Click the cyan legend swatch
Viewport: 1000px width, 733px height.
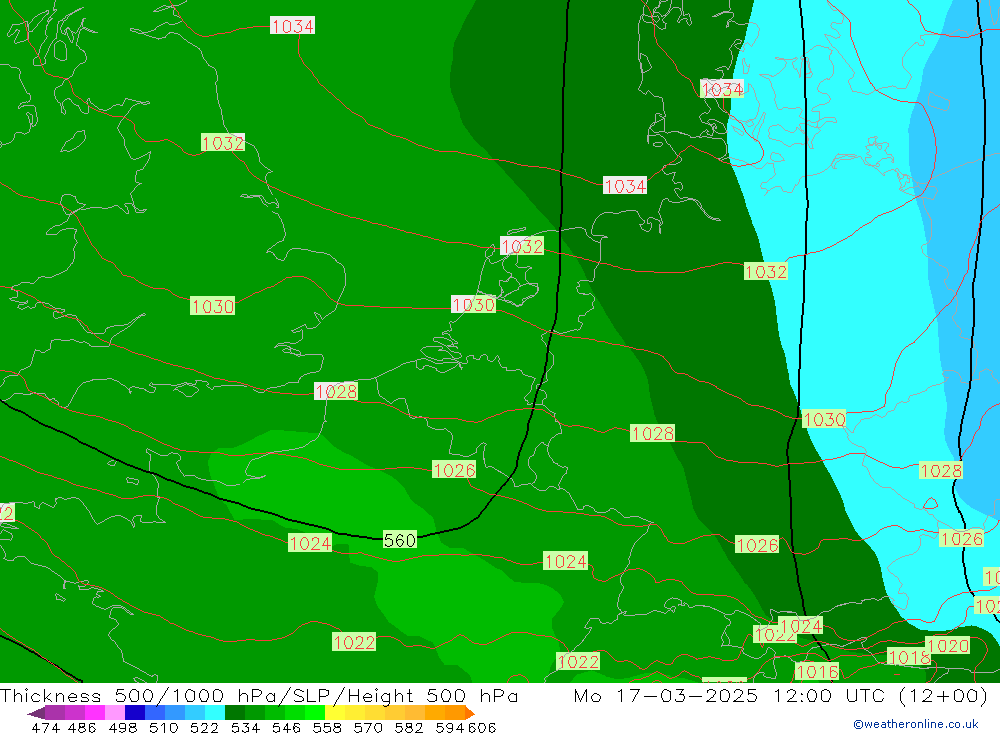coord(215,713)
